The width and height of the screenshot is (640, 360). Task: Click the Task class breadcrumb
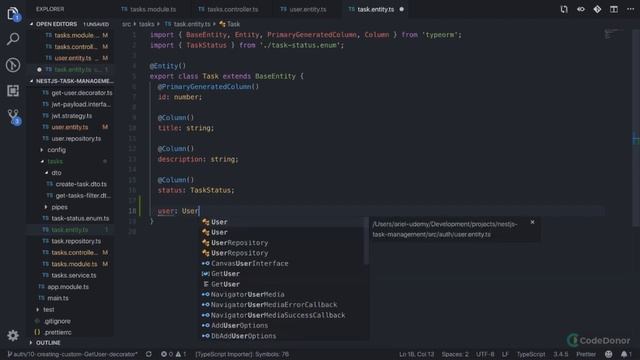tap(229, 24)
